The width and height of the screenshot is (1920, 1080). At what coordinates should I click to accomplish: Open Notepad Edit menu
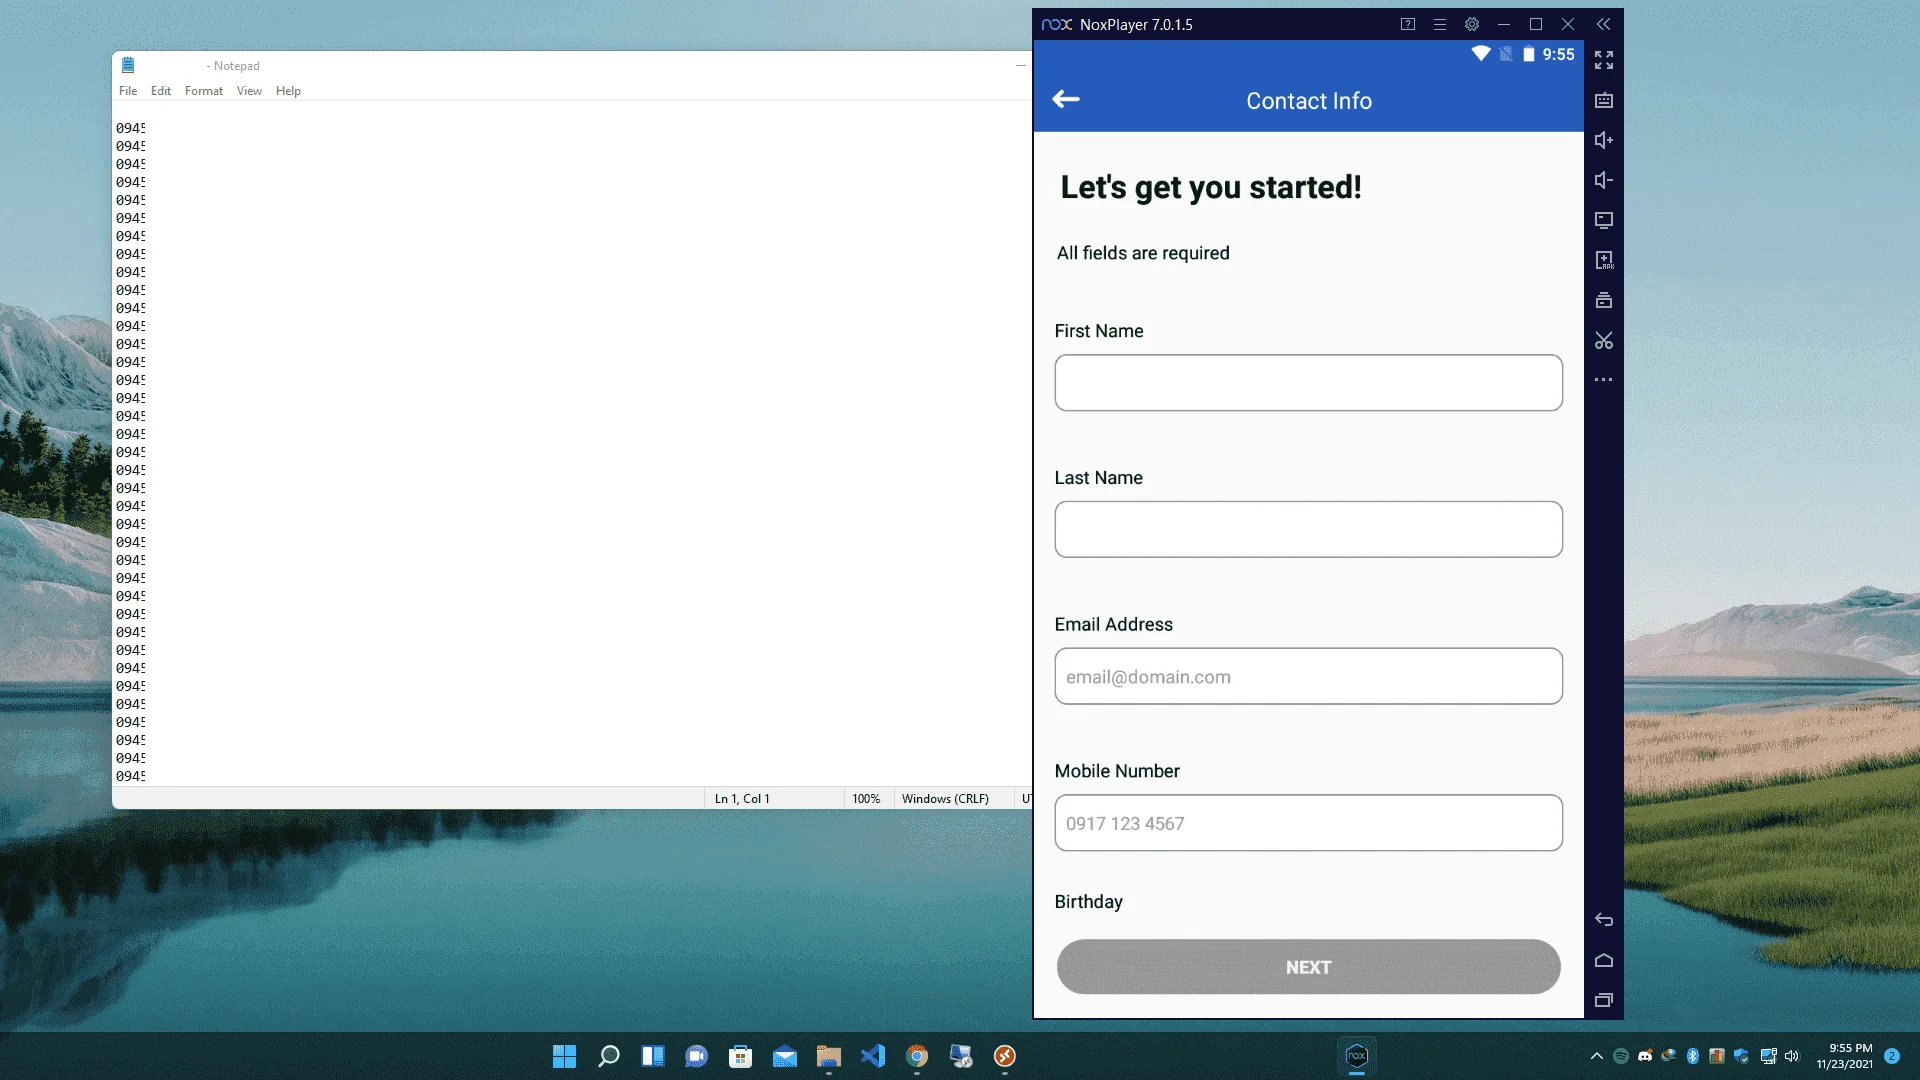[161, 91]
